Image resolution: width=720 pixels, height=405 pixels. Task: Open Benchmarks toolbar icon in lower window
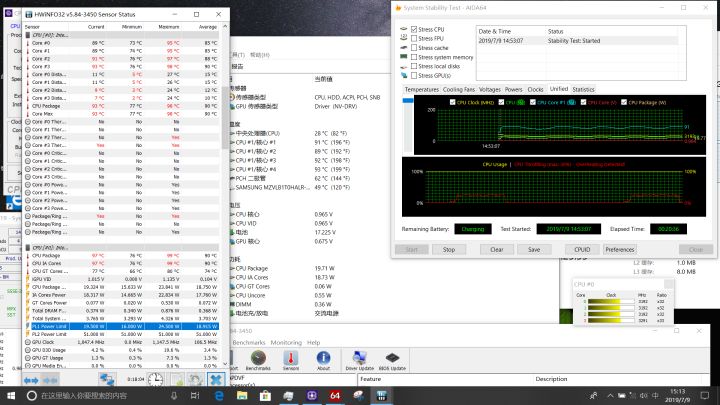[x=258, y=360]
